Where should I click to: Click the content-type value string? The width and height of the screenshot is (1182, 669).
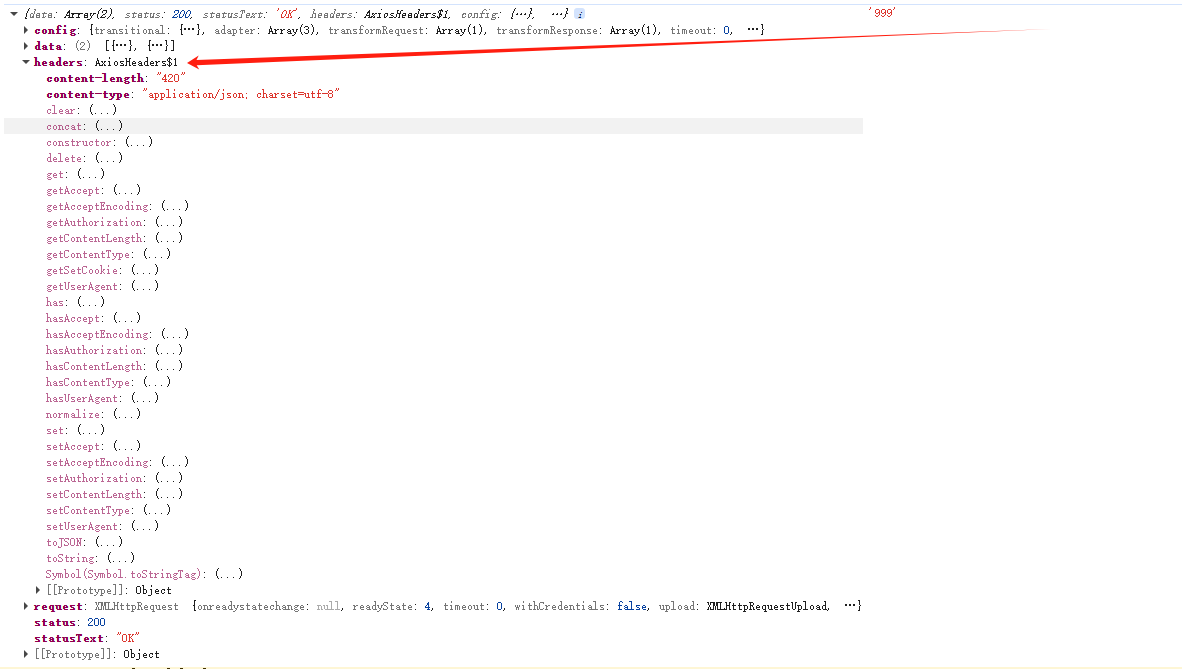(x=242, y=94)
